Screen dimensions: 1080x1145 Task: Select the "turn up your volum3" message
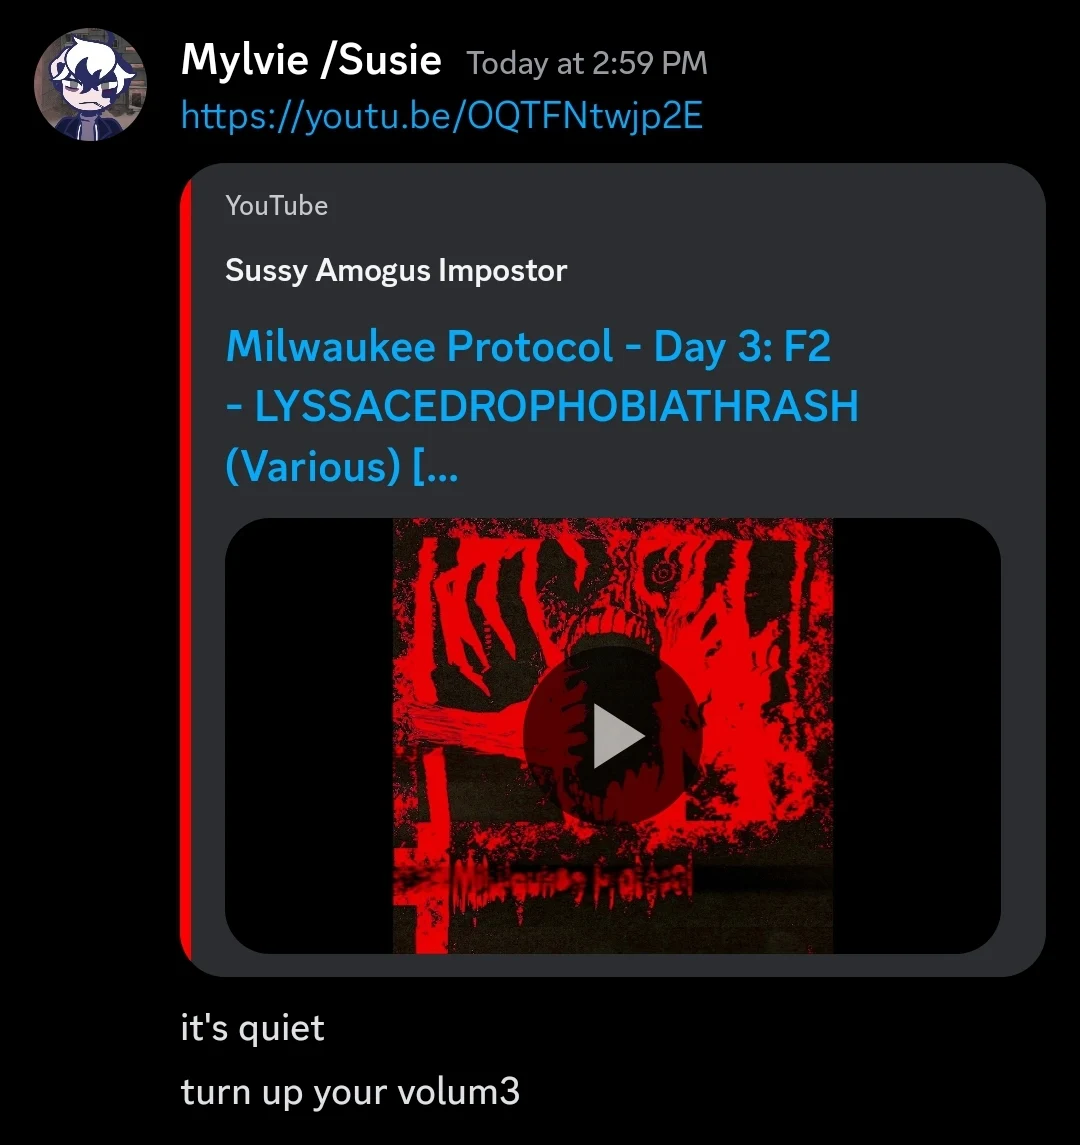click(x=351, y=1092)
